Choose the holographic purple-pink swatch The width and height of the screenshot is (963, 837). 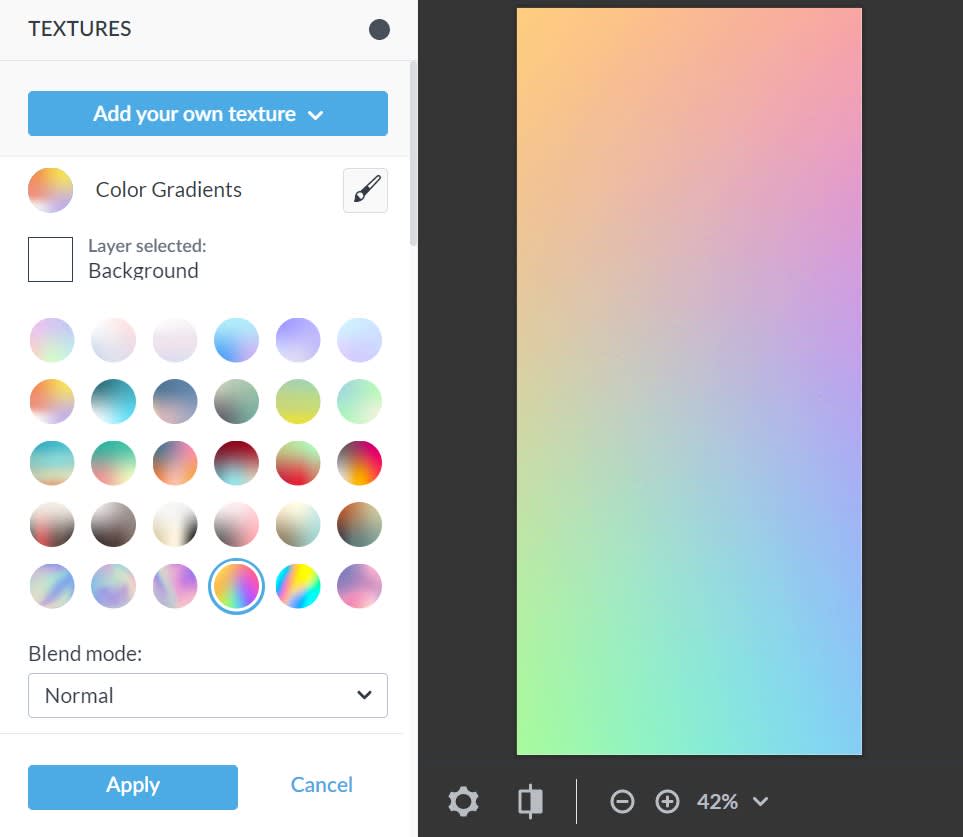click(175, 586)
